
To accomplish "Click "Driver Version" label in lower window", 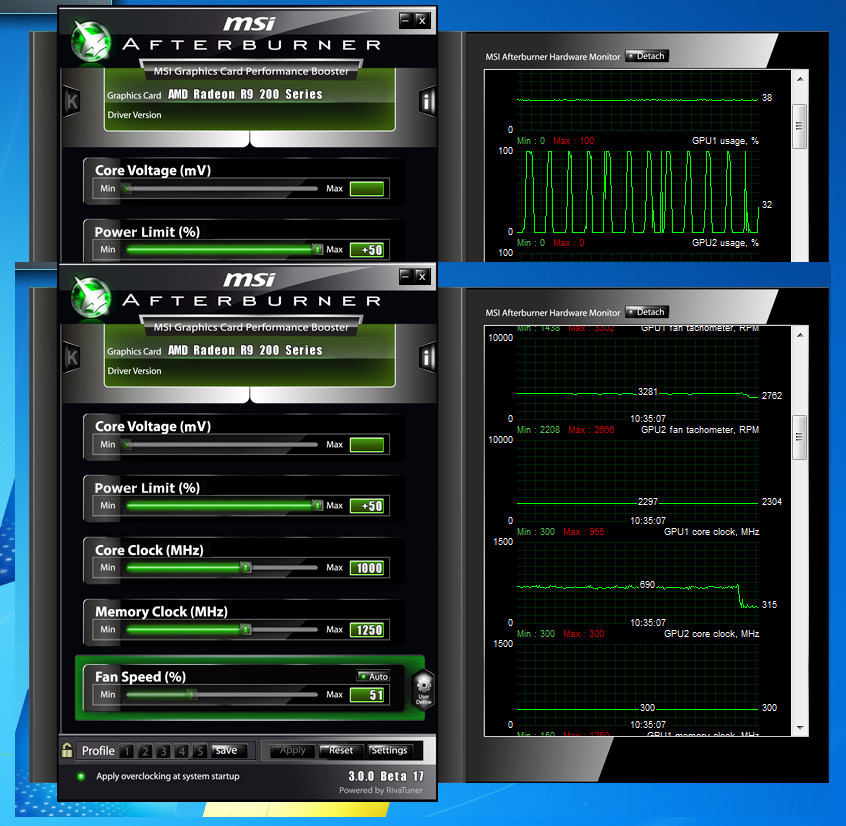I will [x=134, y=371].
